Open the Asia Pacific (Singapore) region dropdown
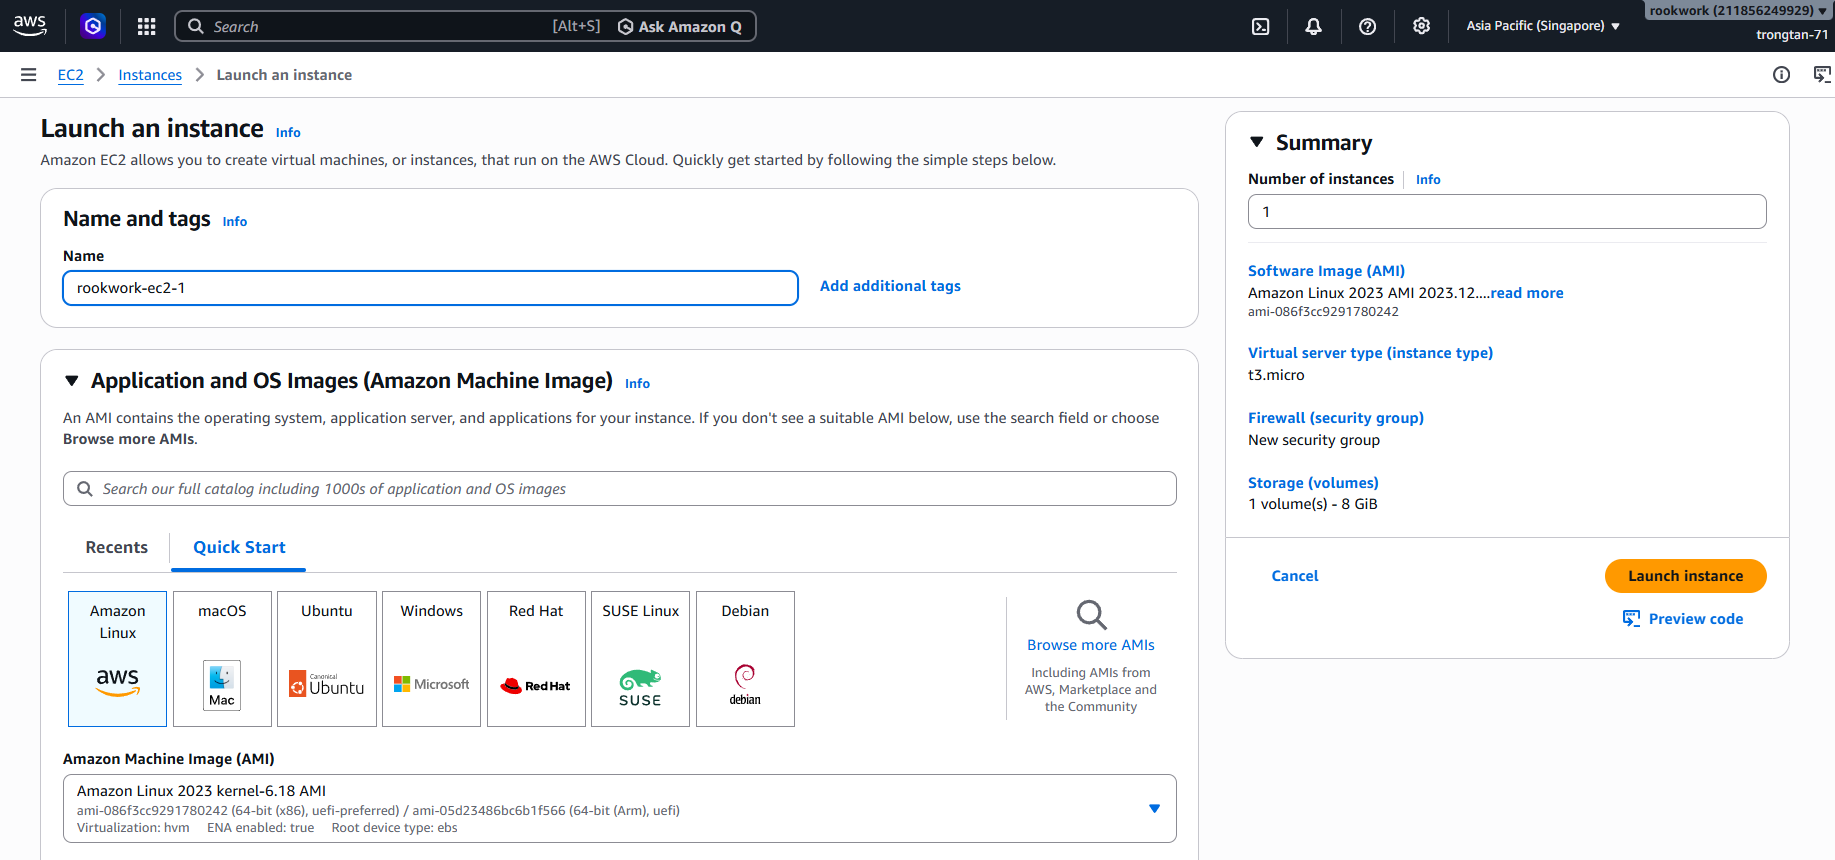Image resolution: width=1835 pixels, height=860 pixels. [1543, 26]
